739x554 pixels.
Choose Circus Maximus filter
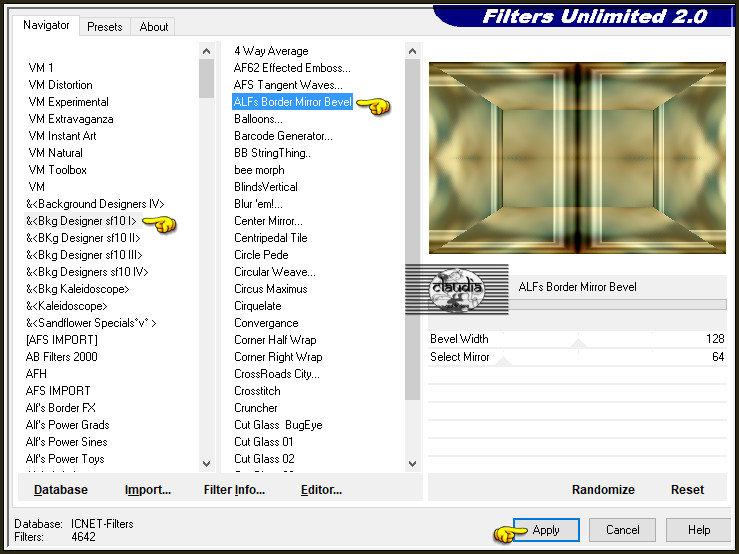tap(271, 289)
